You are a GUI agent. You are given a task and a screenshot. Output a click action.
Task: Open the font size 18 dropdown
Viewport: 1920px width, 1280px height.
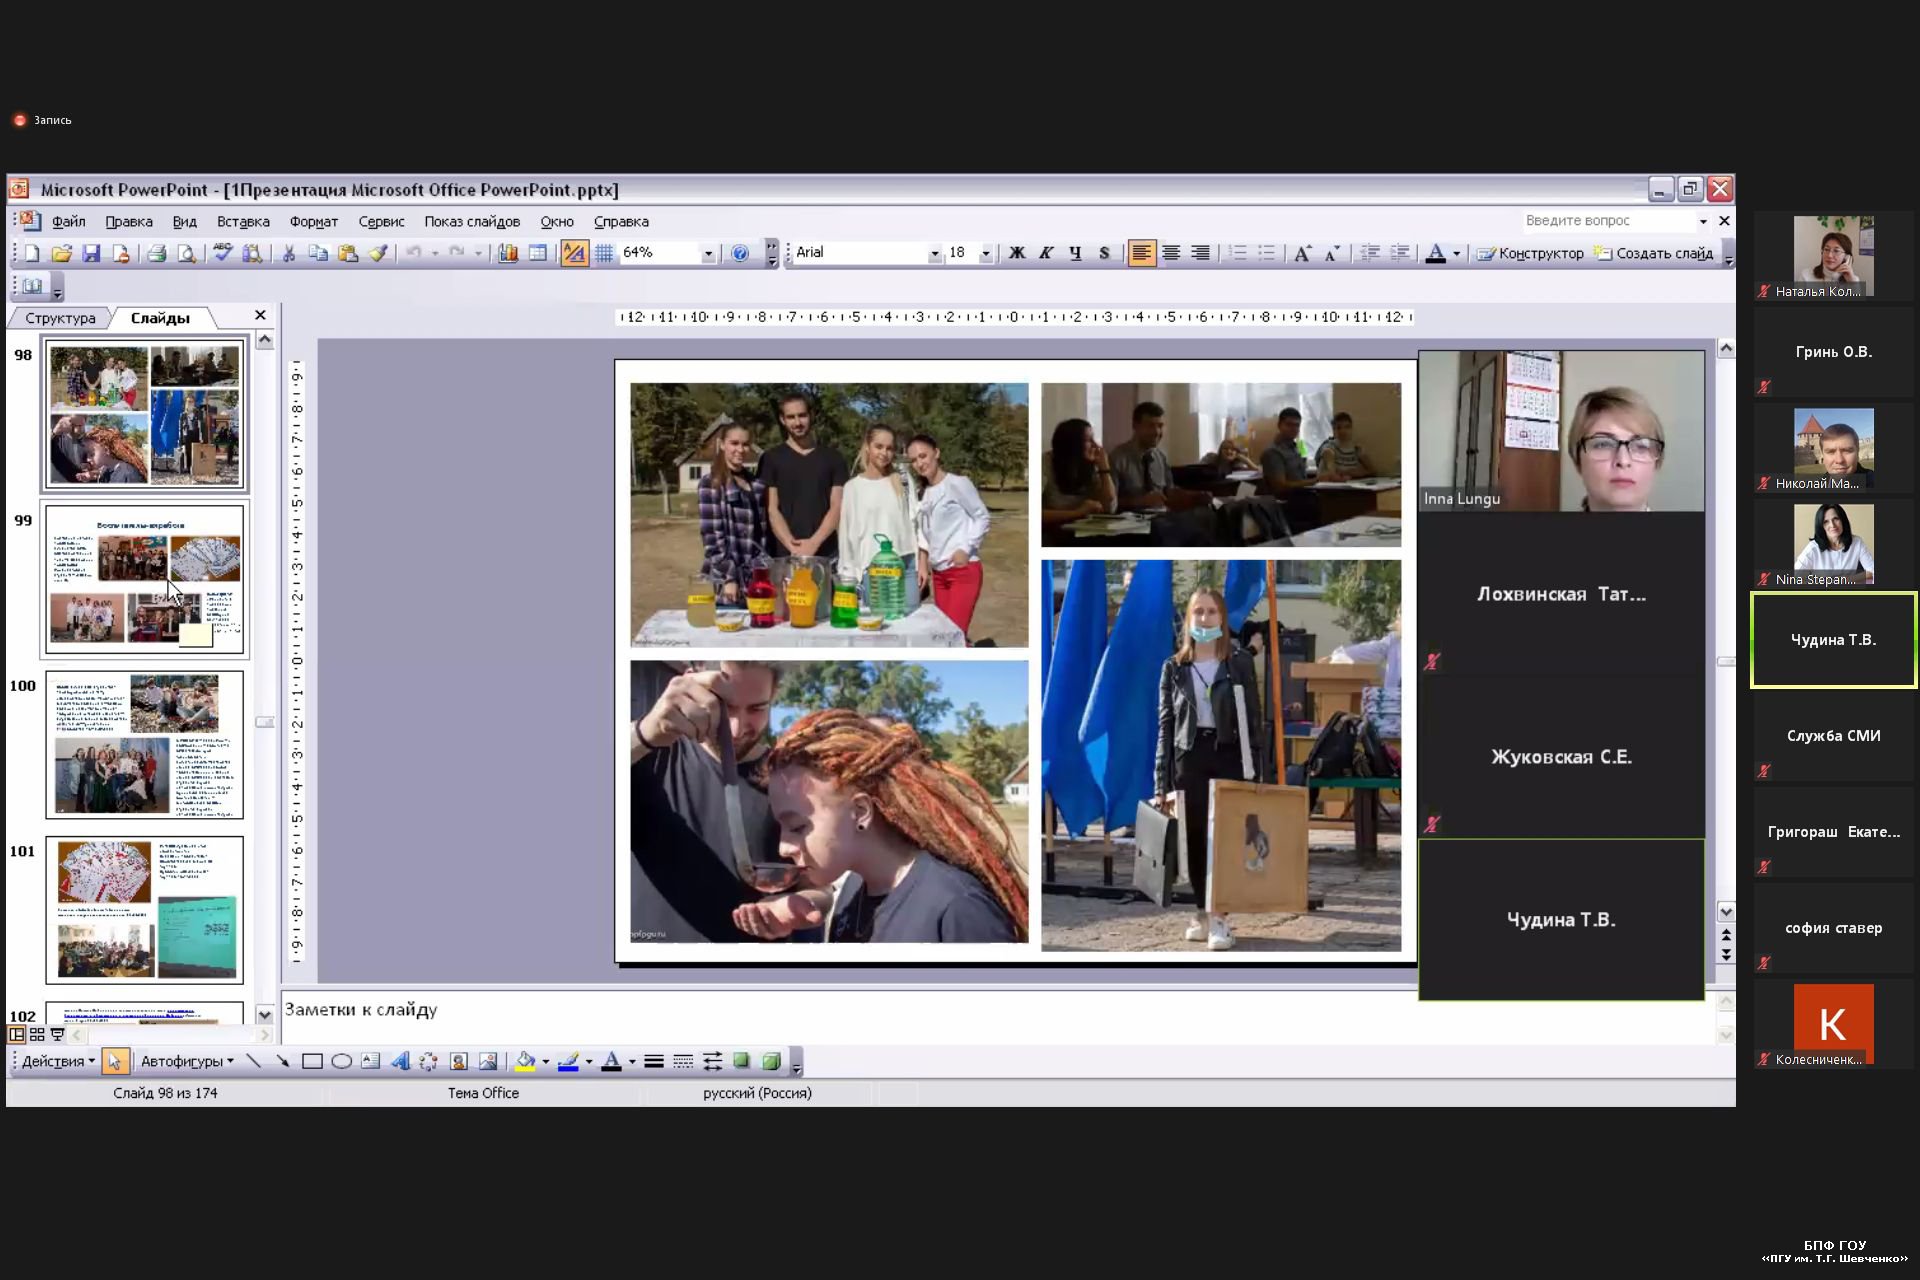click(x=985, y=254)
